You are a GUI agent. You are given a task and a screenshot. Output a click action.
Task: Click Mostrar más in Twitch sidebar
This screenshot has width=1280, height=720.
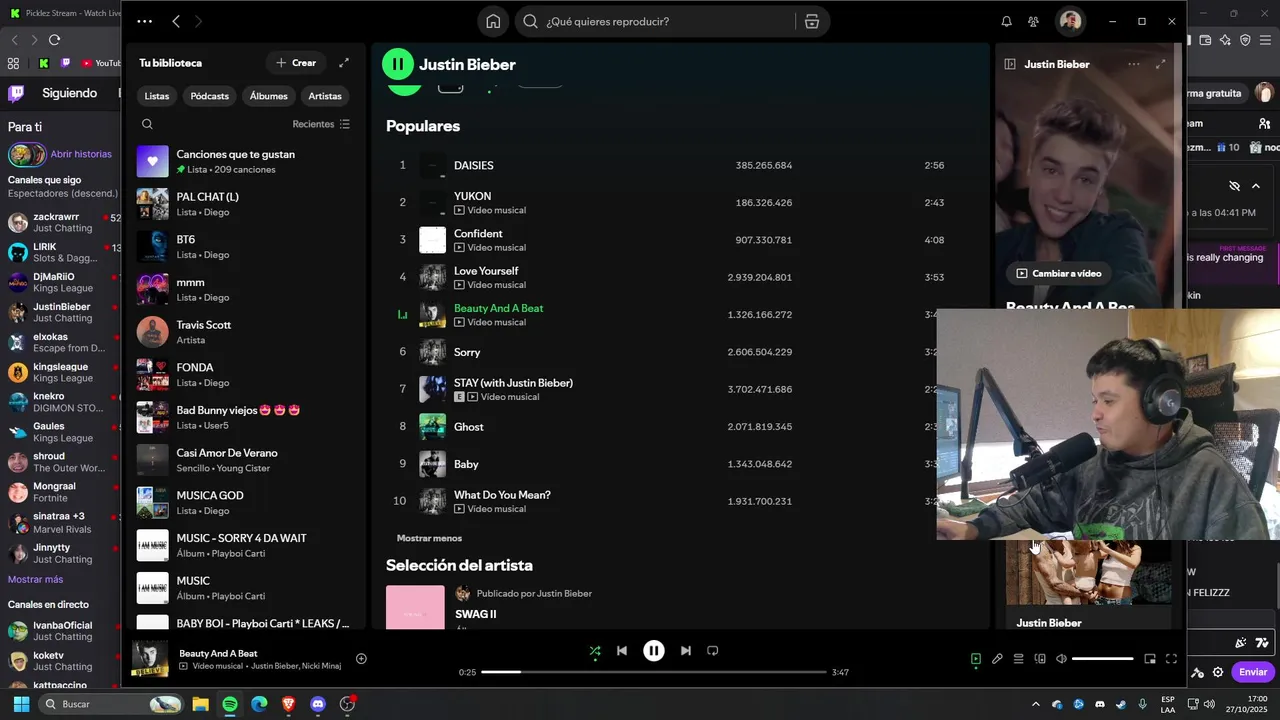(35, 579)
